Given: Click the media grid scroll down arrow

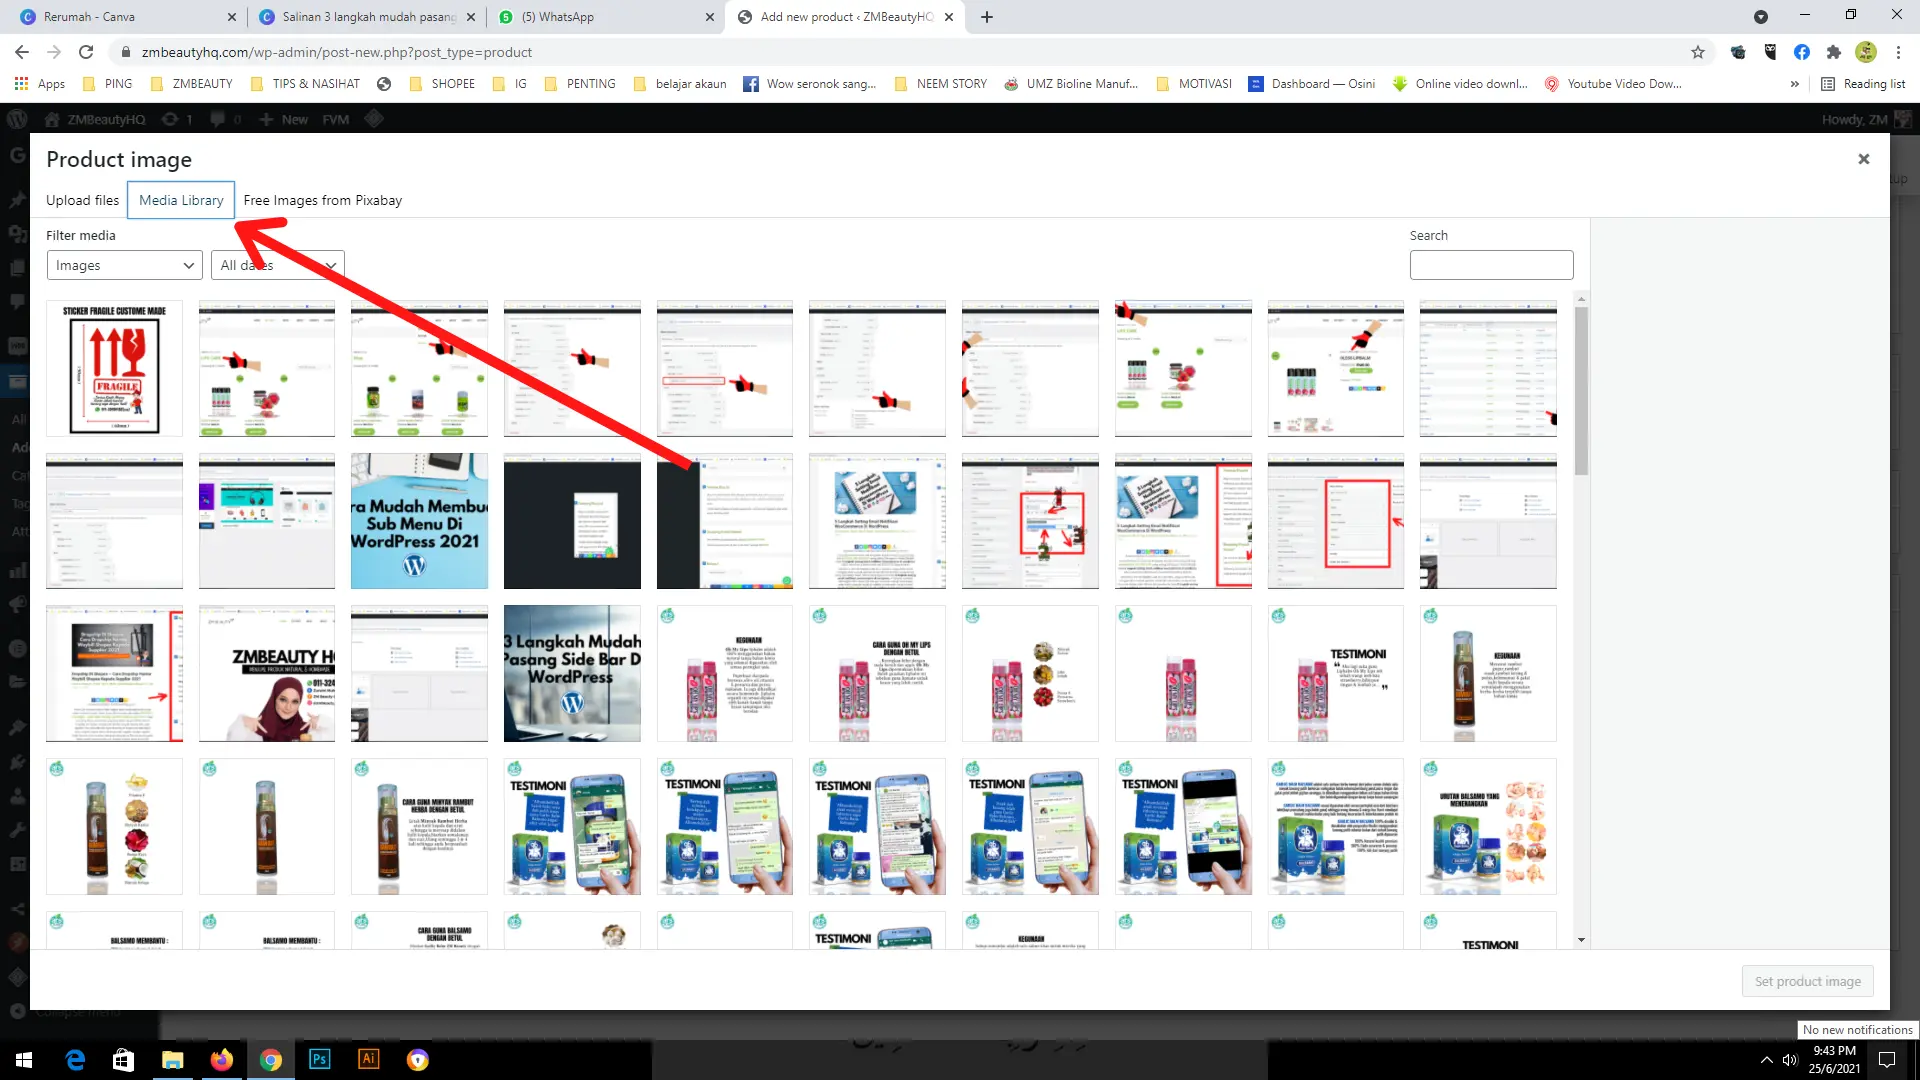Looking at the screenshot, I should point(1581,940).
